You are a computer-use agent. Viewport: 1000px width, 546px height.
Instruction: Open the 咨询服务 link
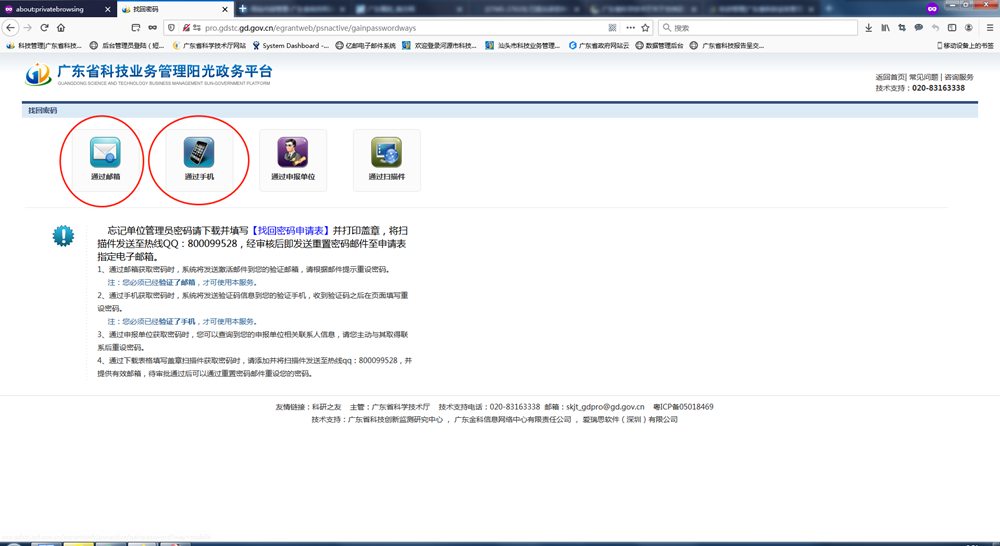958,77
